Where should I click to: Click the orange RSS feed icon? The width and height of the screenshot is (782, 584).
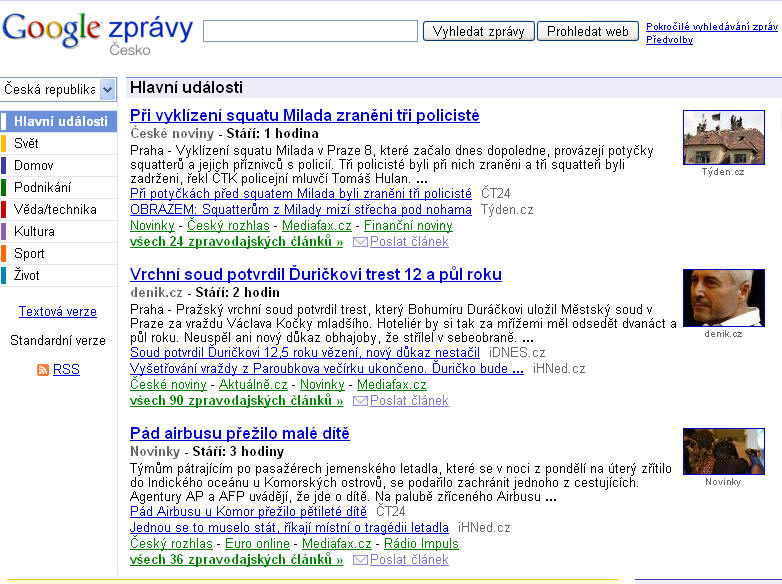[43, 370]
